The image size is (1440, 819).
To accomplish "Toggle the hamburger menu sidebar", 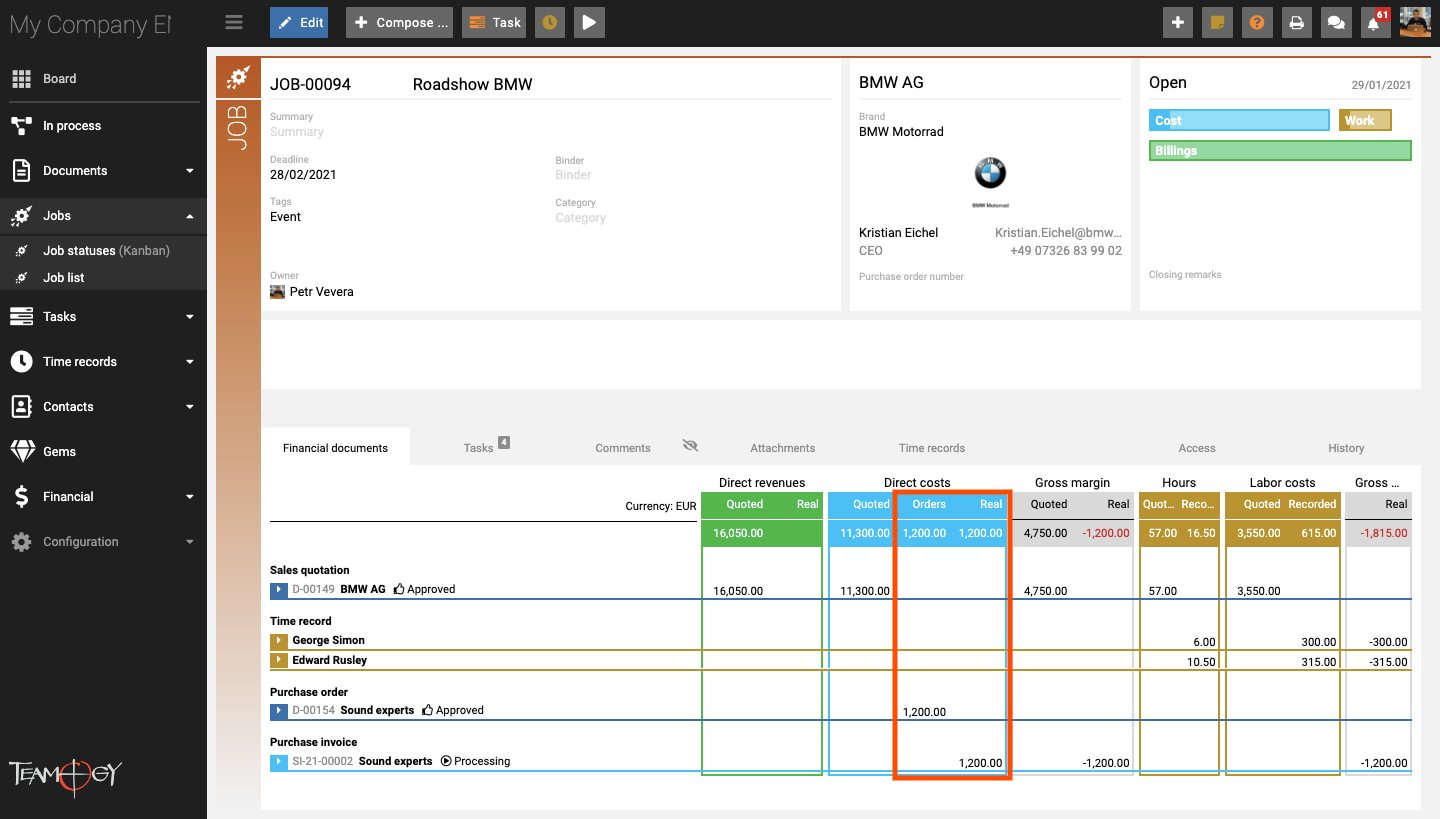I will click(x=234, y=22).
